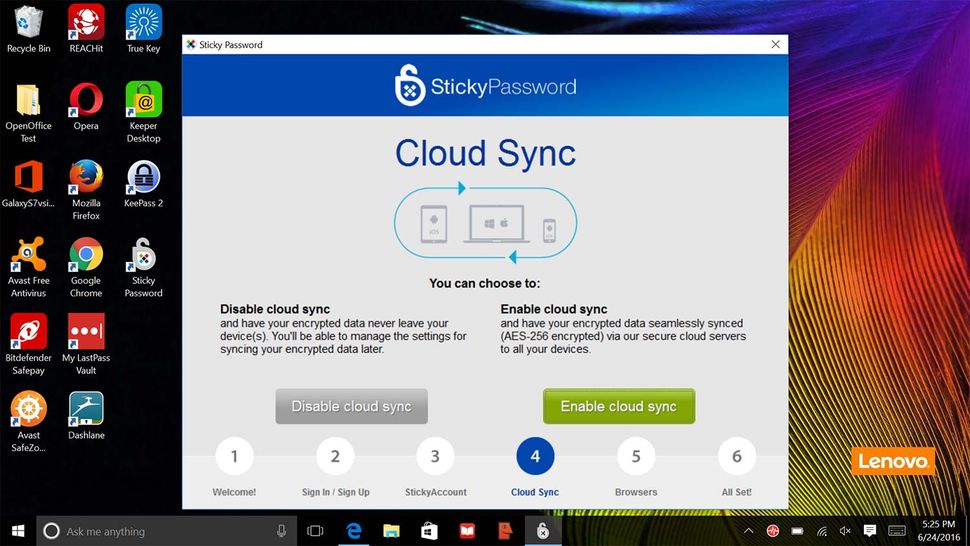The image size is (970, 546).
Task: Click the Lenovo logo on the desktop
Action: 893,461
